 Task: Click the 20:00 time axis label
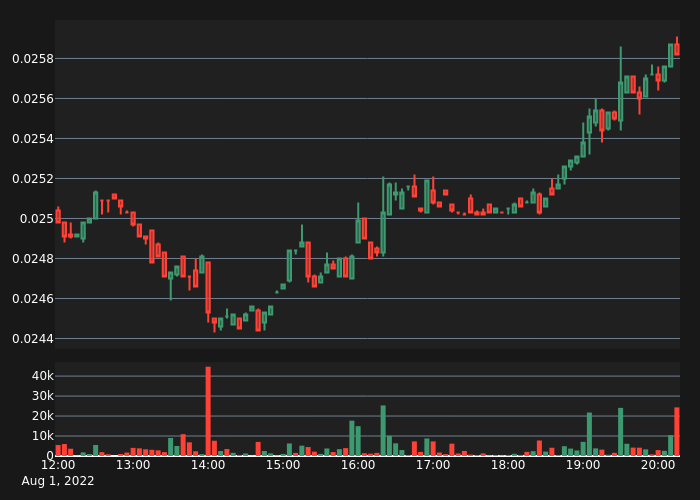658,465
